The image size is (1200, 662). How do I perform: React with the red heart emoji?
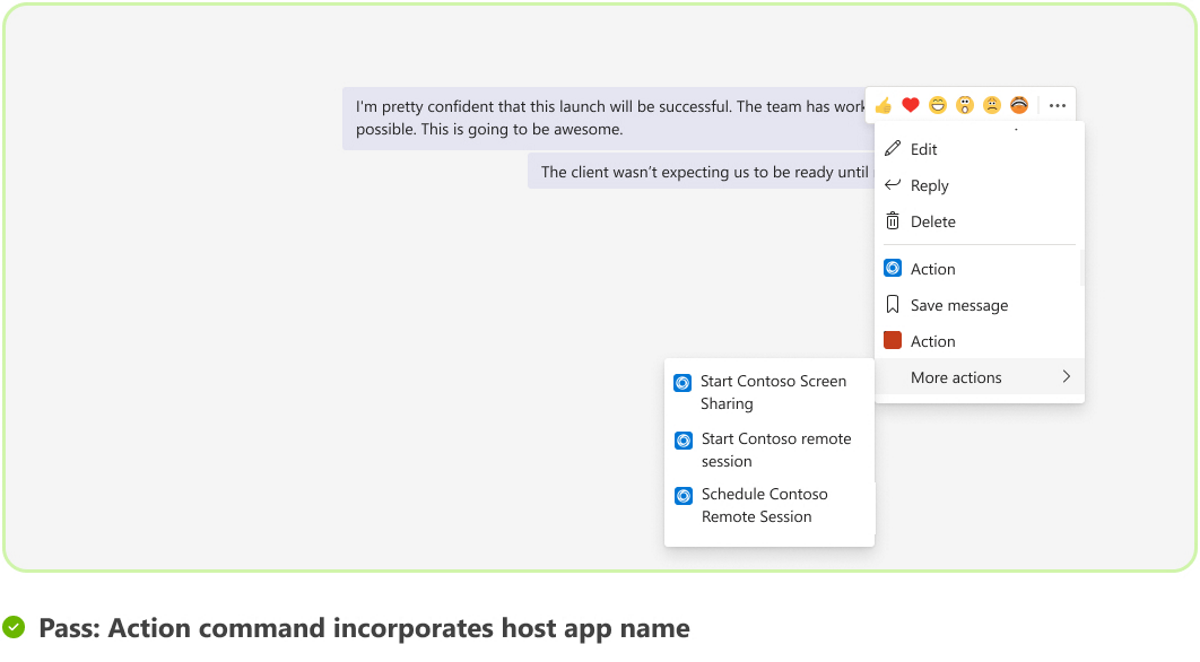tap(910, 105)
